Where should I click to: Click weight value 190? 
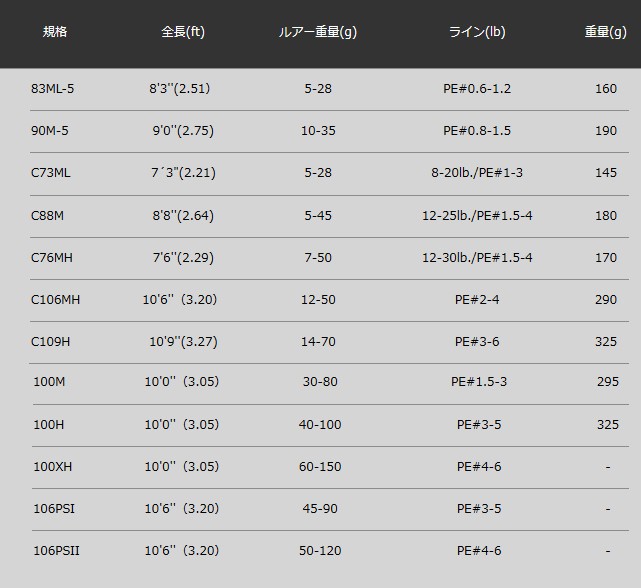tap(606, 131)
